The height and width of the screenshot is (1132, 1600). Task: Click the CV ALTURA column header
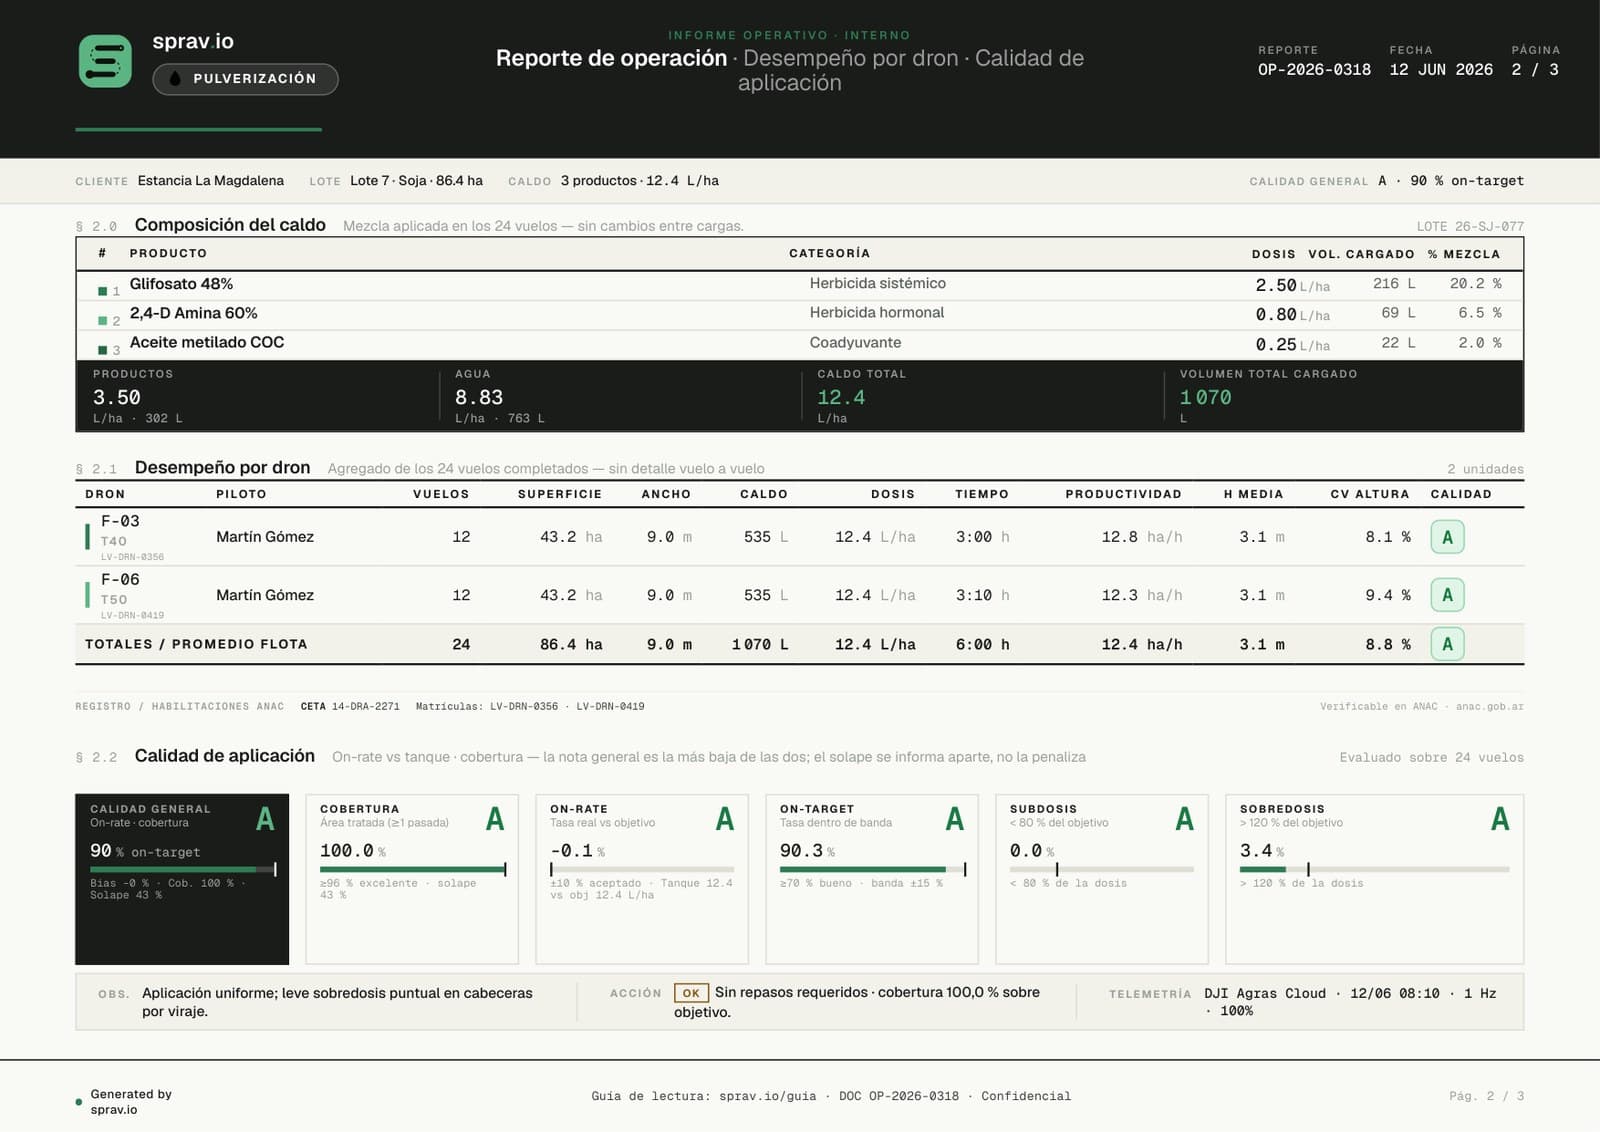pyautogui.click(x=1369, y=494)
